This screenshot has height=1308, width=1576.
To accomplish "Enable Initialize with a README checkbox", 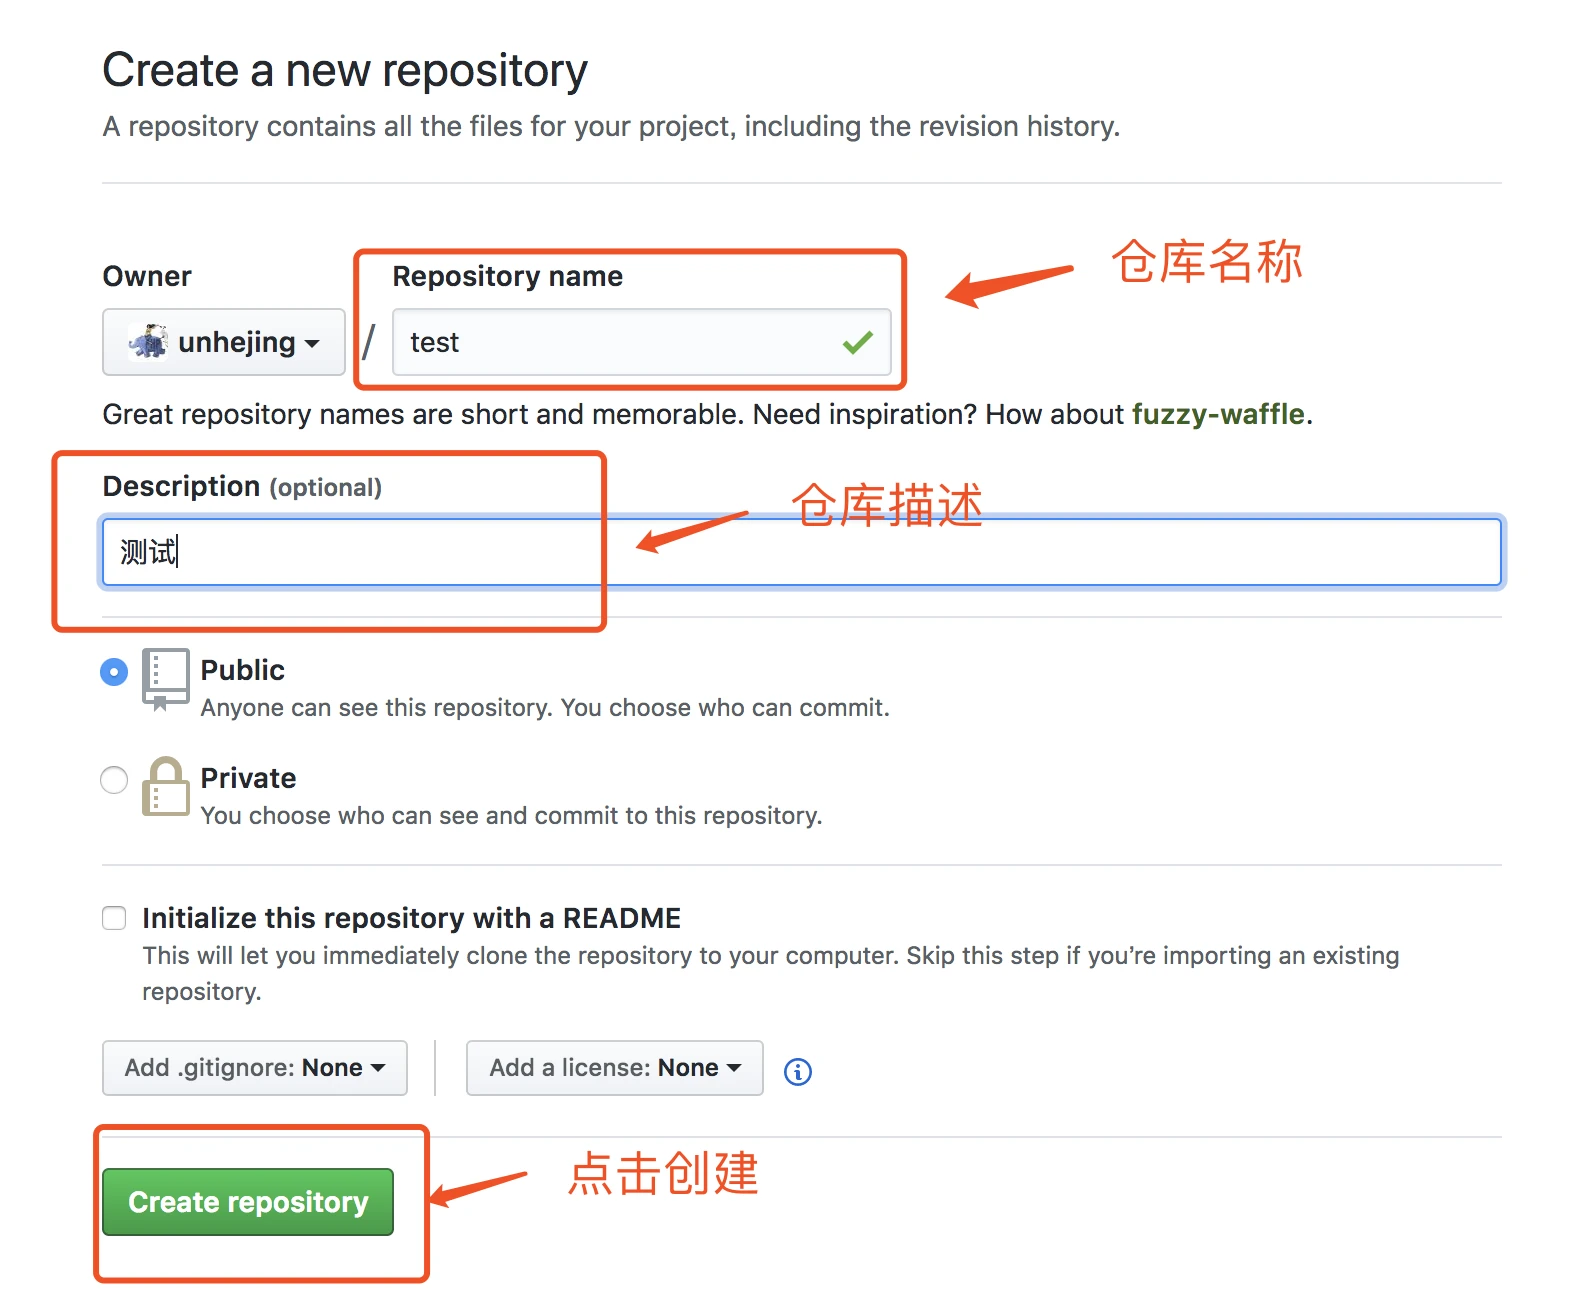I will click(114, 918).
